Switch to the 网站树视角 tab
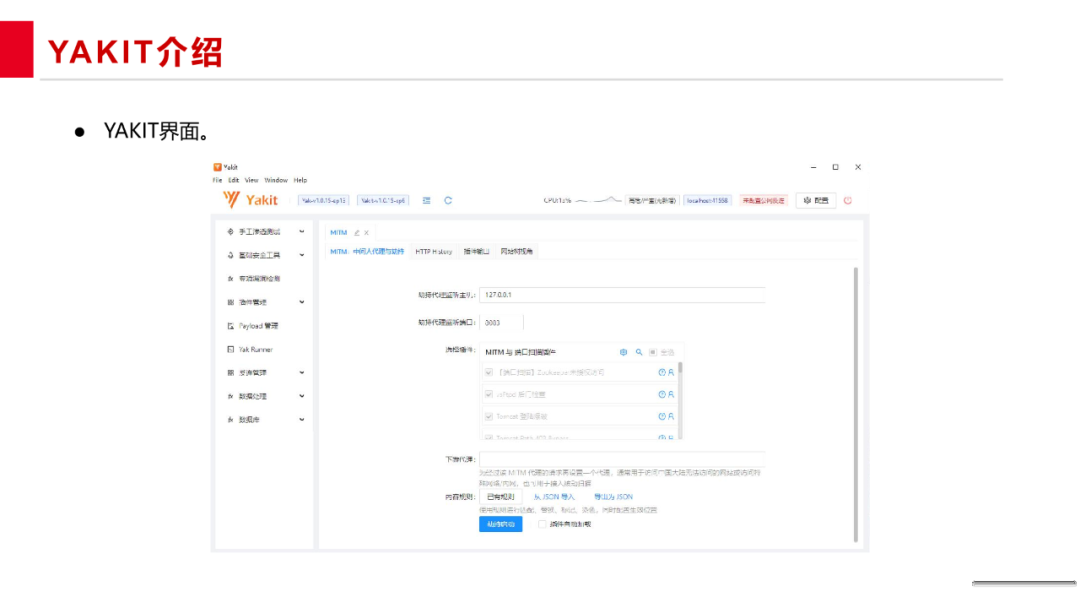Viewport: 1080px width, 608px height. coord(517,251)
